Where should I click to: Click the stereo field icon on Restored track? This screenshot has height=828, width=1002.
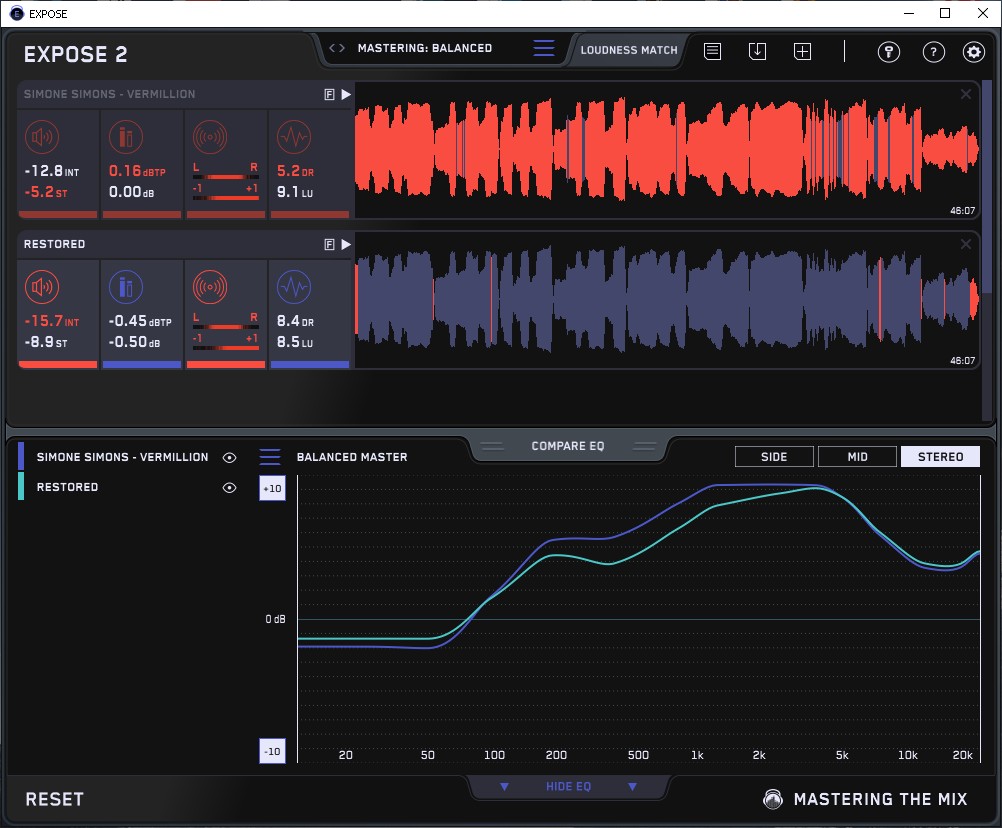208,288
